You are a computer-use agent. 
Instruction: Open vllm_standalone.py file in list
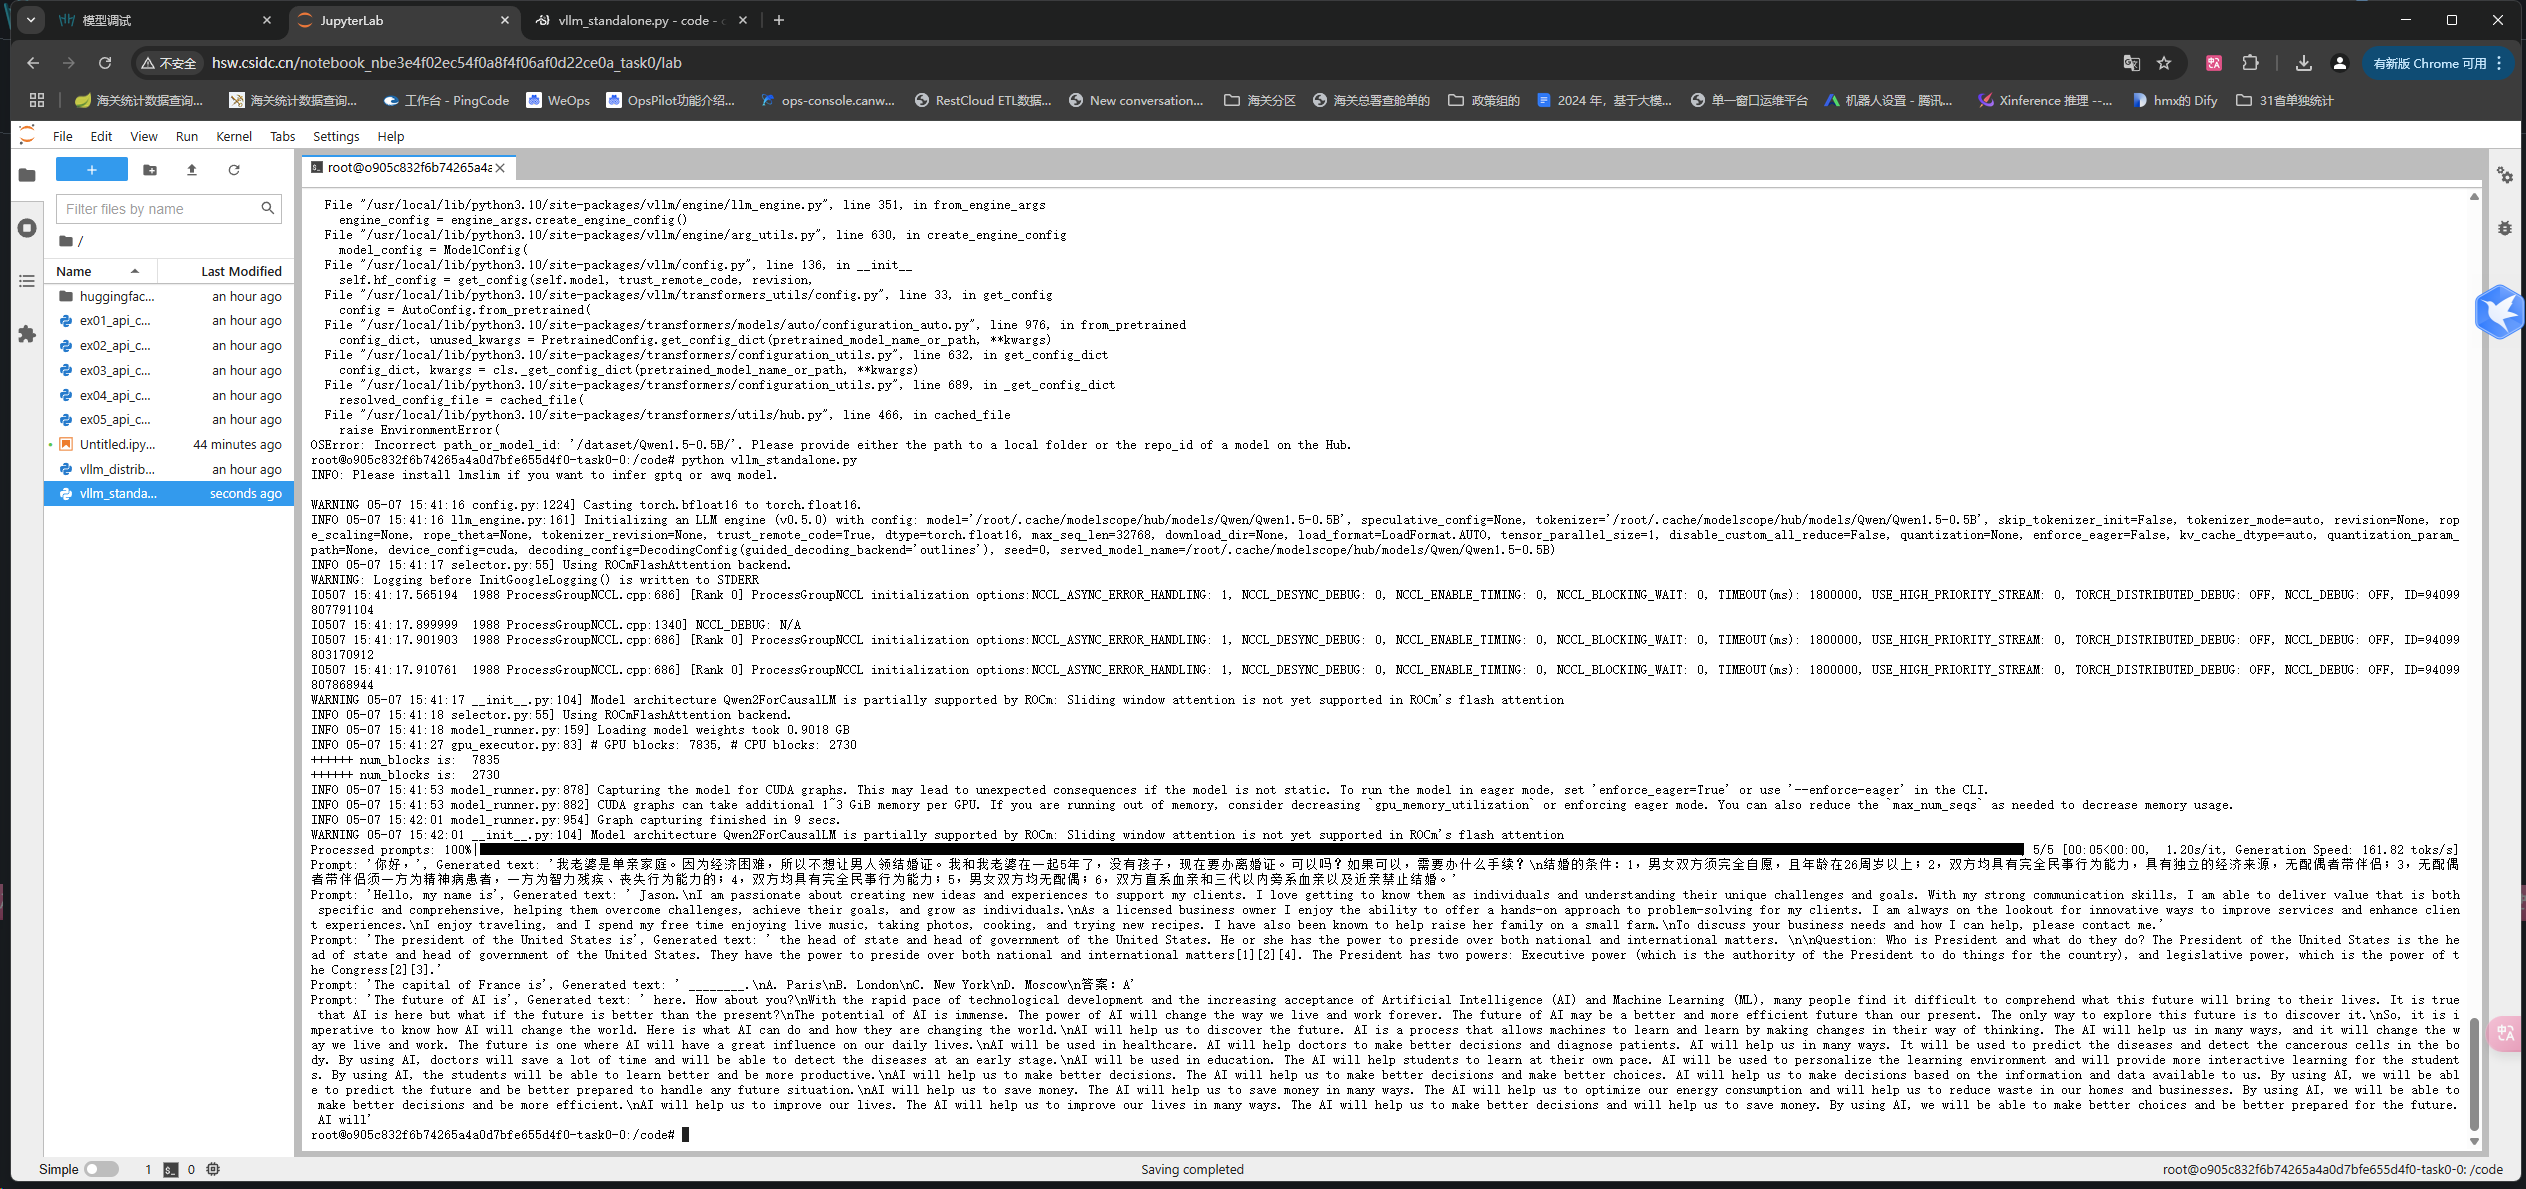[x=118, y=494]
